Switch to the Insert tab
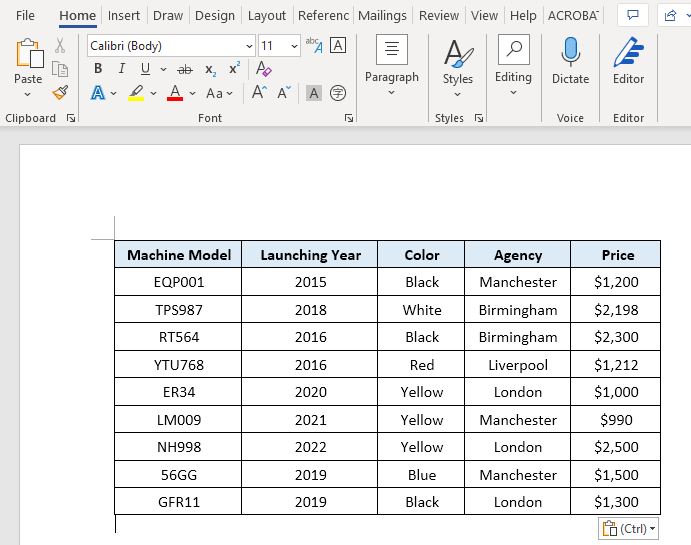Screen dimensions: 691x545 (x=124, y=16)
